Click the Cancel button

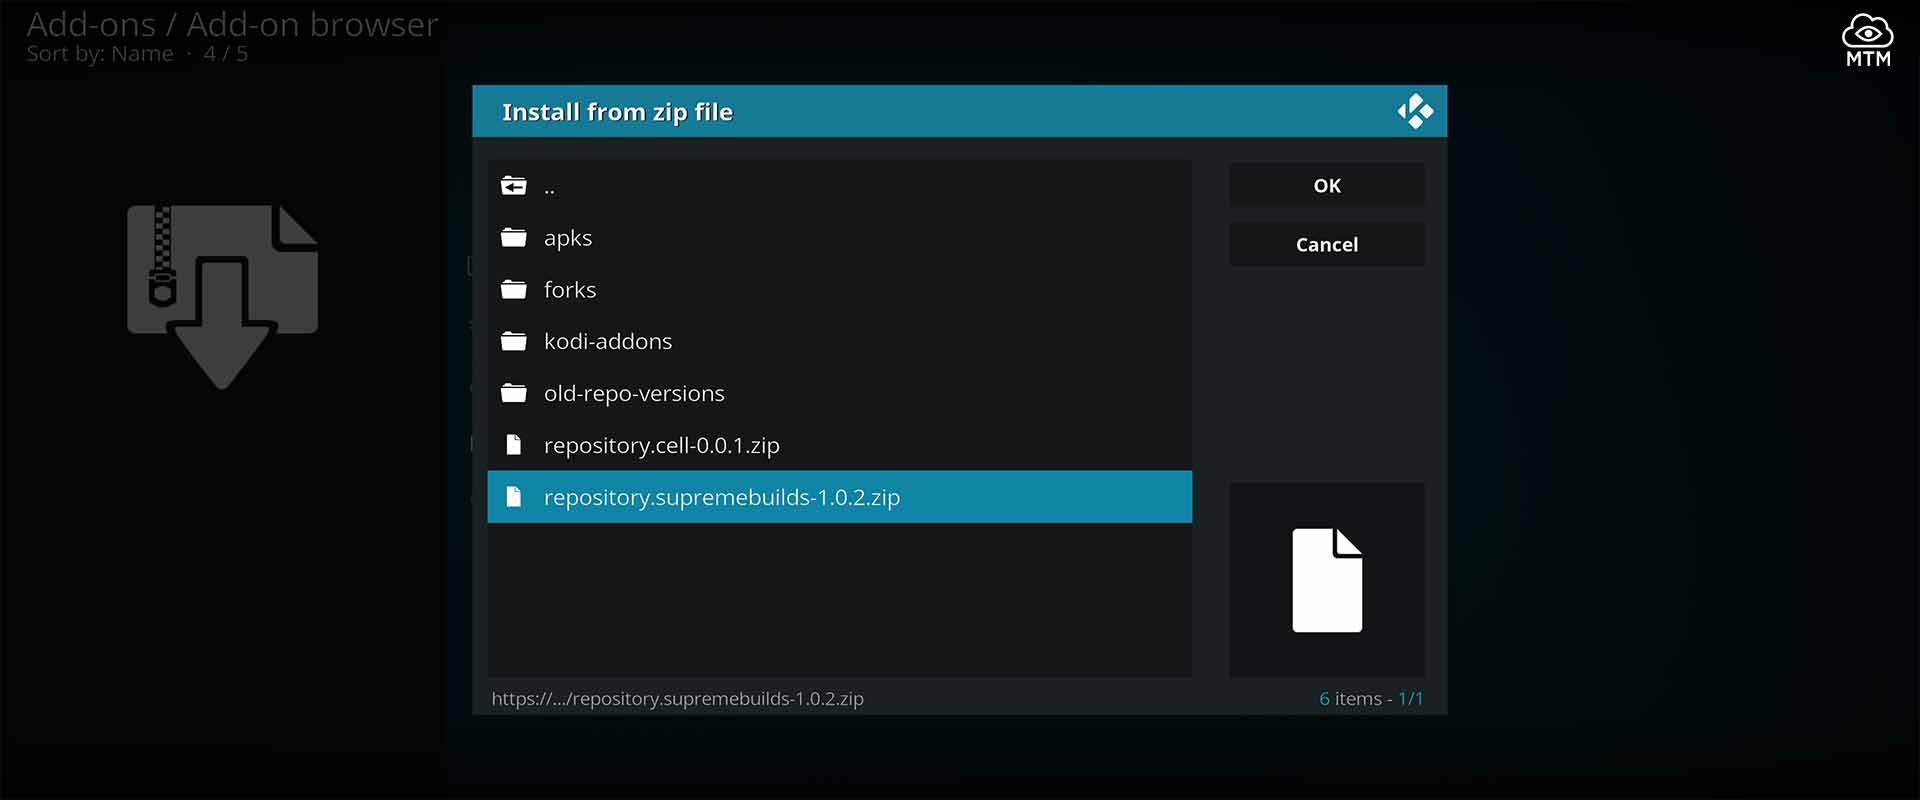click(x=1327, y=245)
